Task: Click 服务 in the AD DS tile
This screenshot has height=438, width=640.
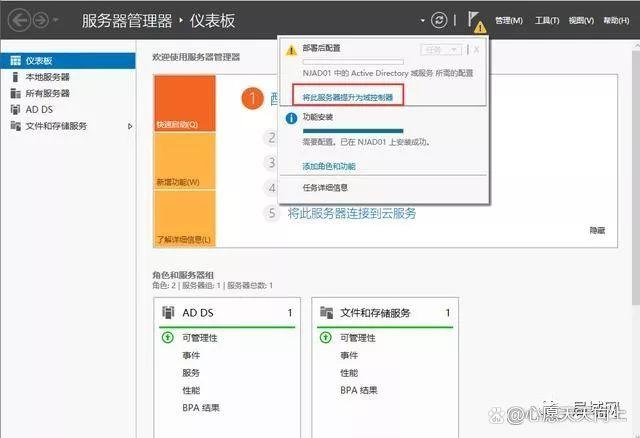Action: pyautogui.click(x=191, y=373)
